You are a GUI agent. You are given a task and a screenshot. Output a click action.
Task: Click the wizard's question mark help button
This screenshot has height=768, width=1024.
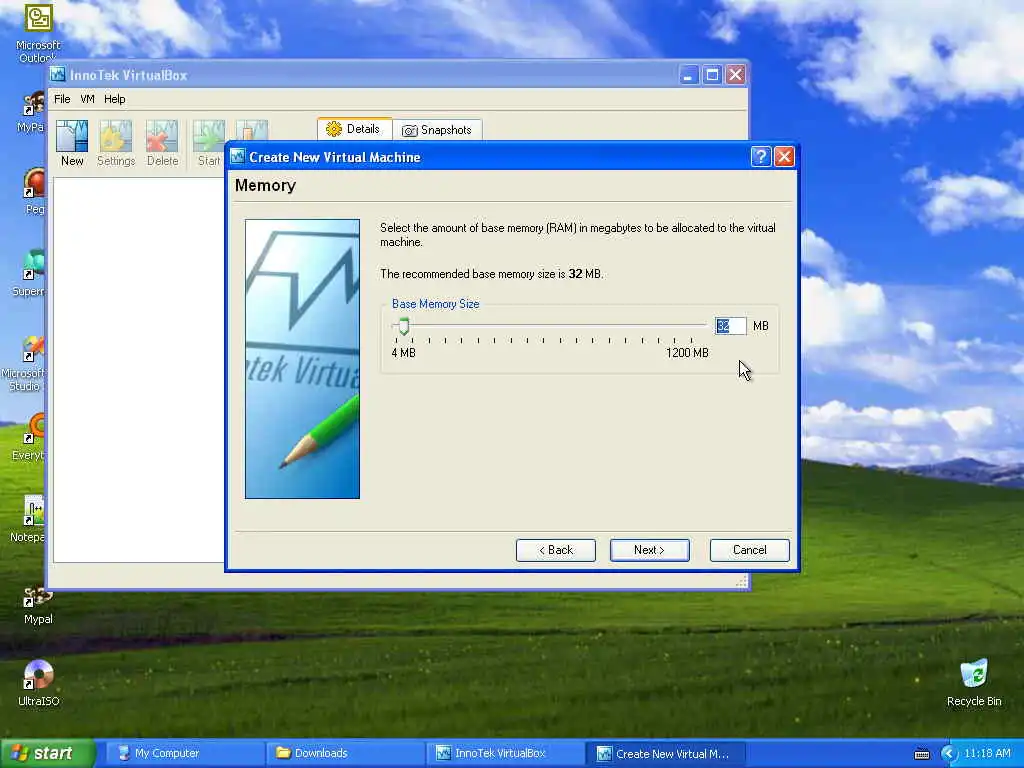(760, 157)
